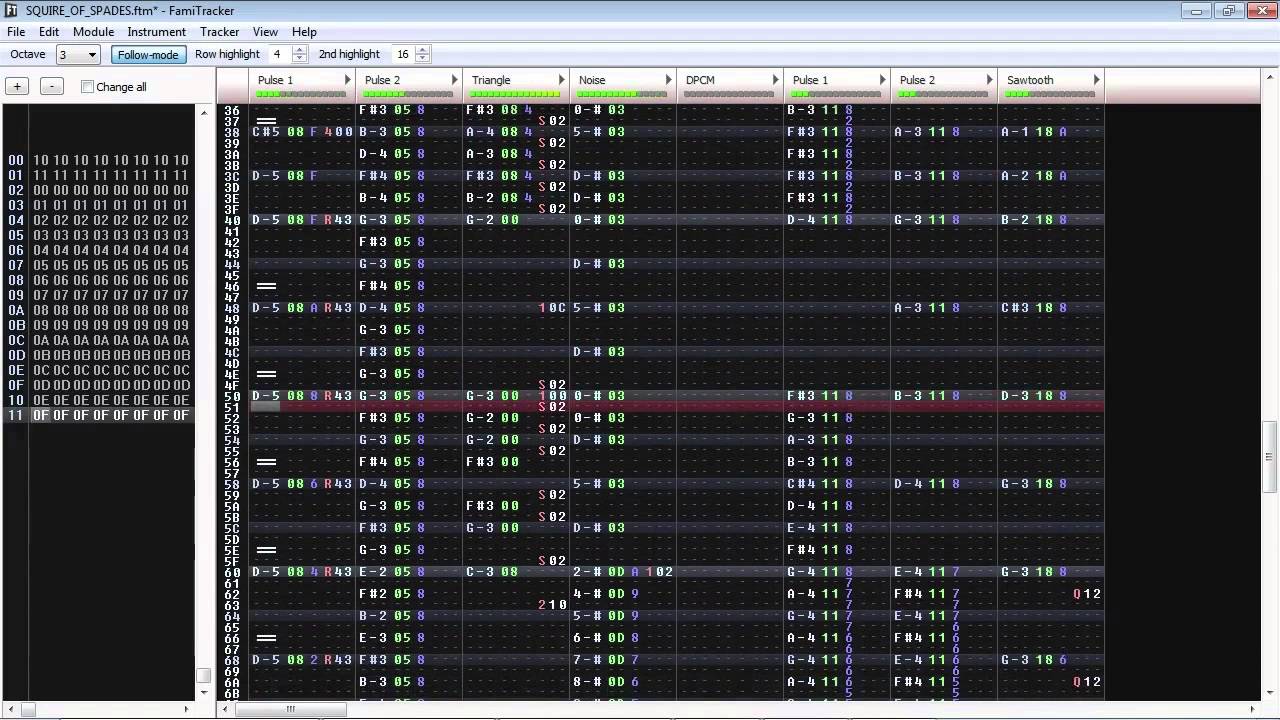Click note A-1 on row 38 Sawtooth
The image size is (1280, 720).
coord(1015,132)
